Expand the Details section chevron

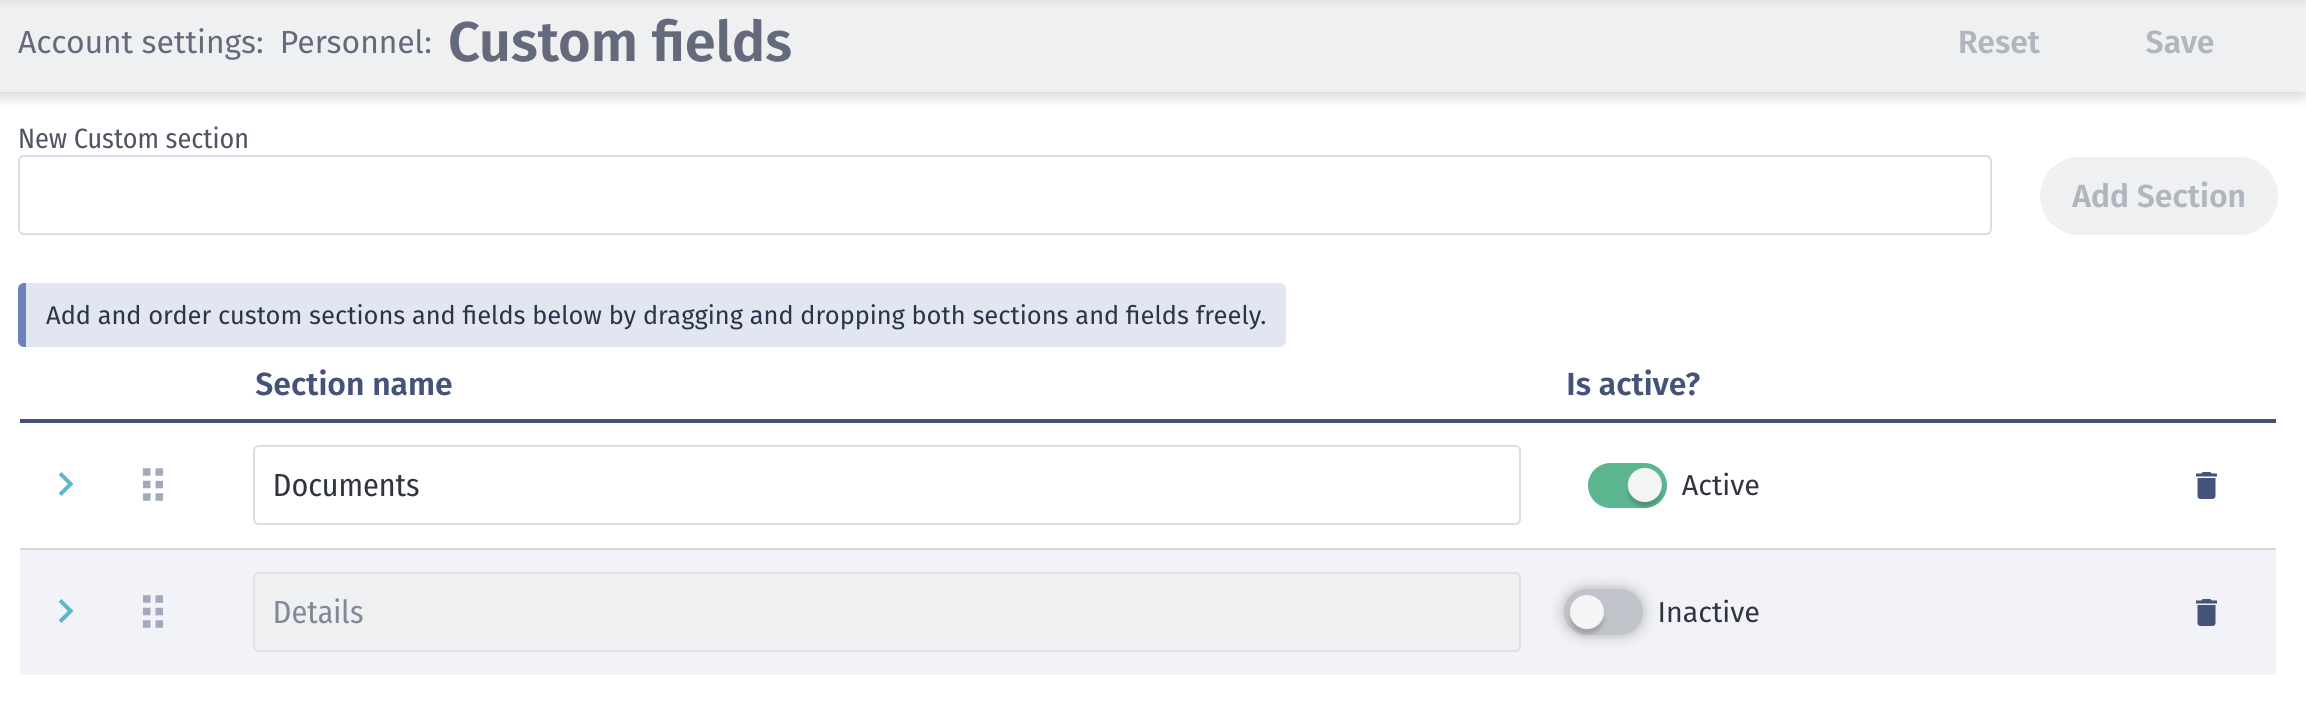pyautogui.click(x=66, y=612)
